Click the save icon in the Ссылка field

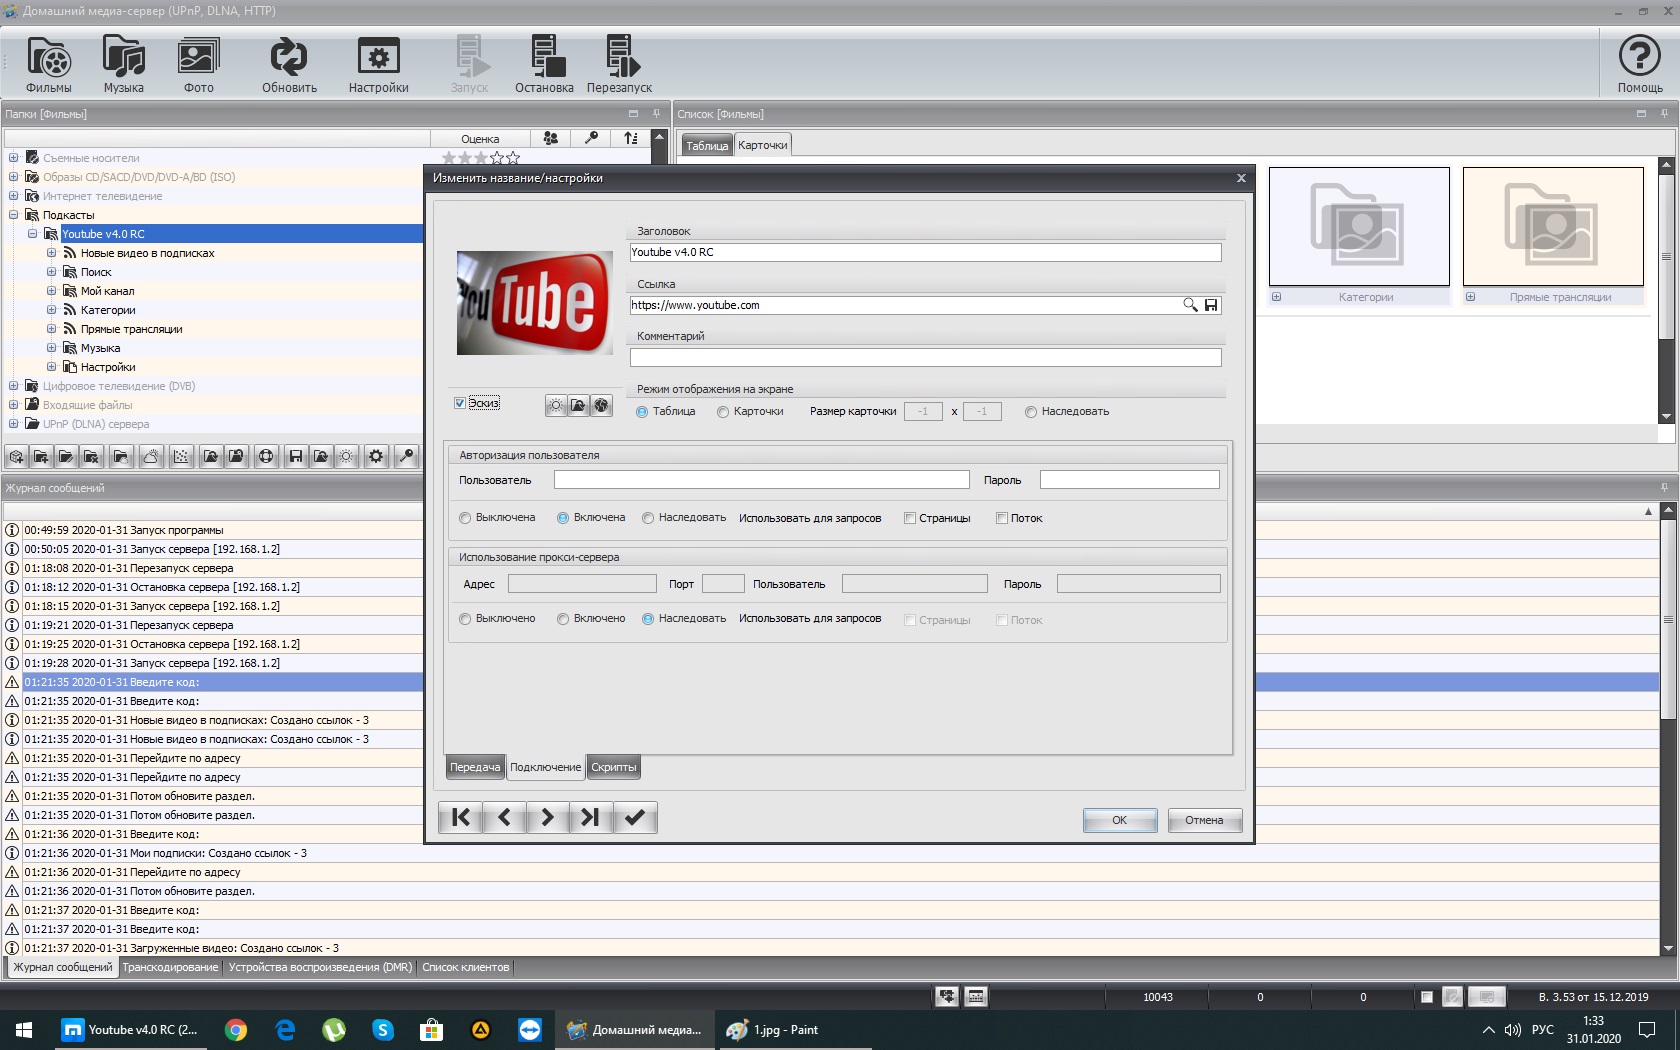(x=1211, y=305)
